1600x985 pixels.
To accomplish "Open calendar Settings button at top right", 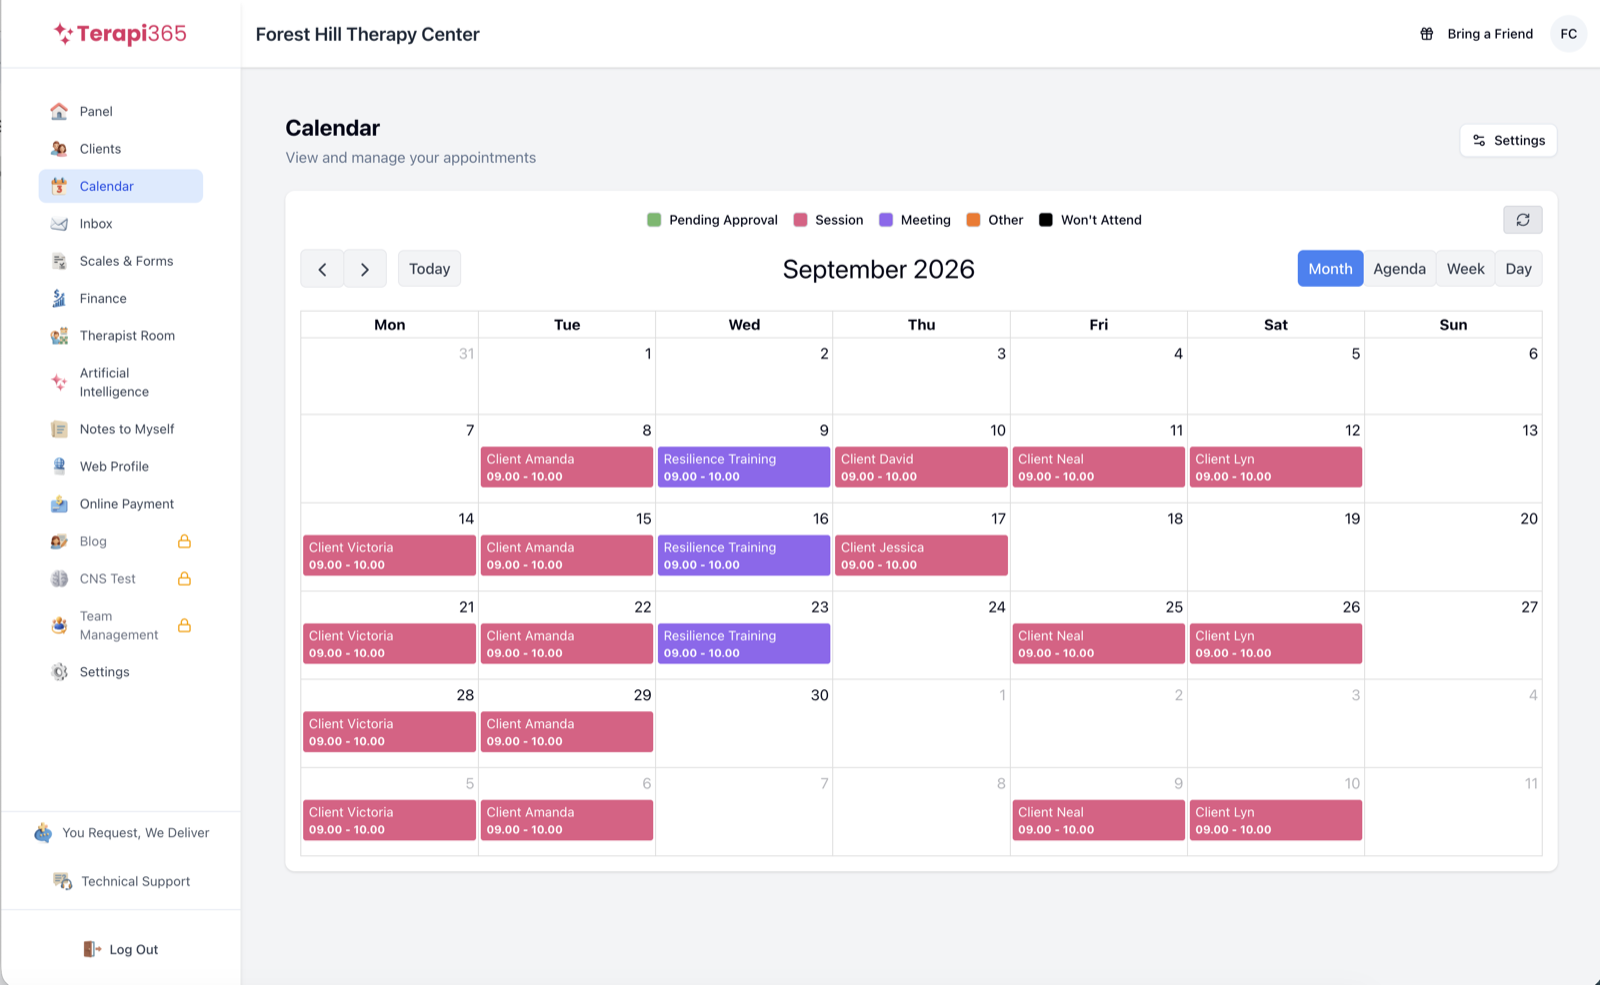I will (x=1508, y=140).
